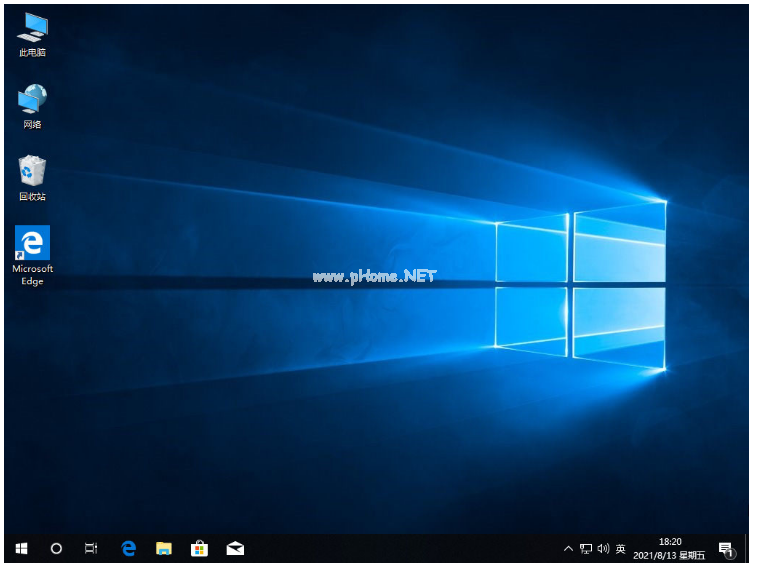Image resolution: width=759 pixels, height=569 pixels.
Task: Open the Start menu Windows button
Action: (x=21, y=548)
